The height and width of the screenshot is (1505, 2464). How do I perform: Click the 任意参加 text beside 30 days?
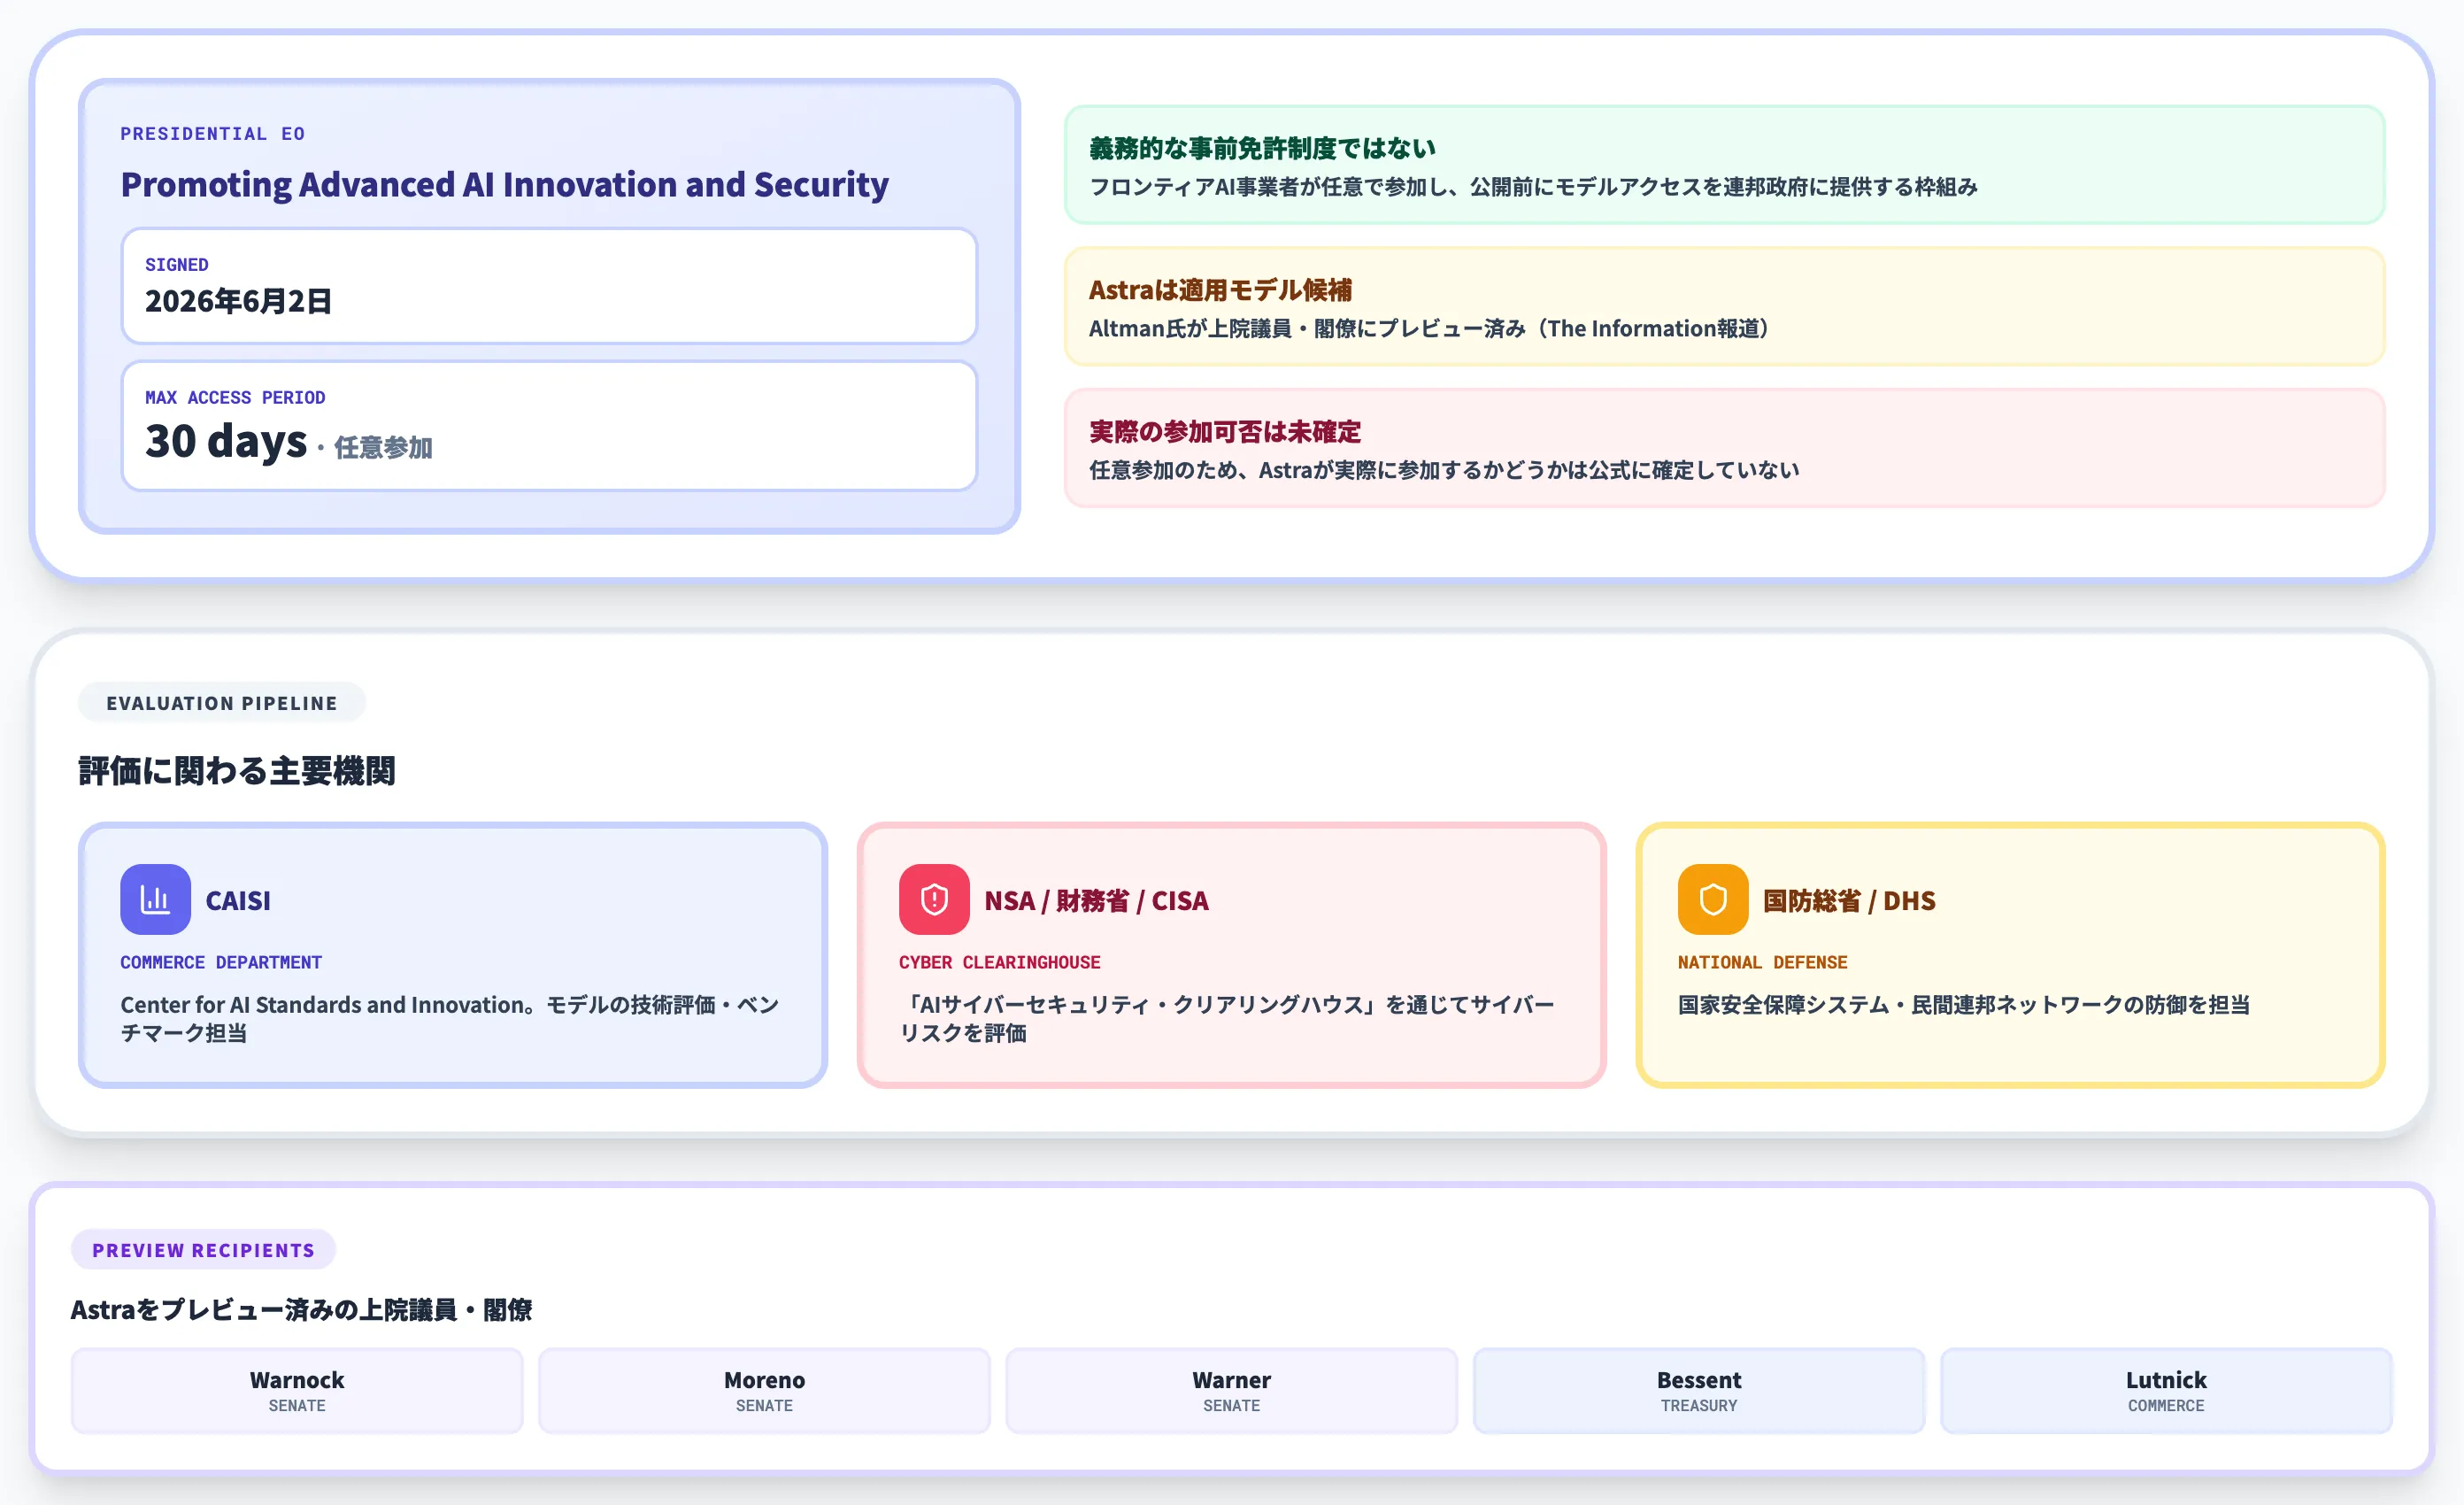383,447
